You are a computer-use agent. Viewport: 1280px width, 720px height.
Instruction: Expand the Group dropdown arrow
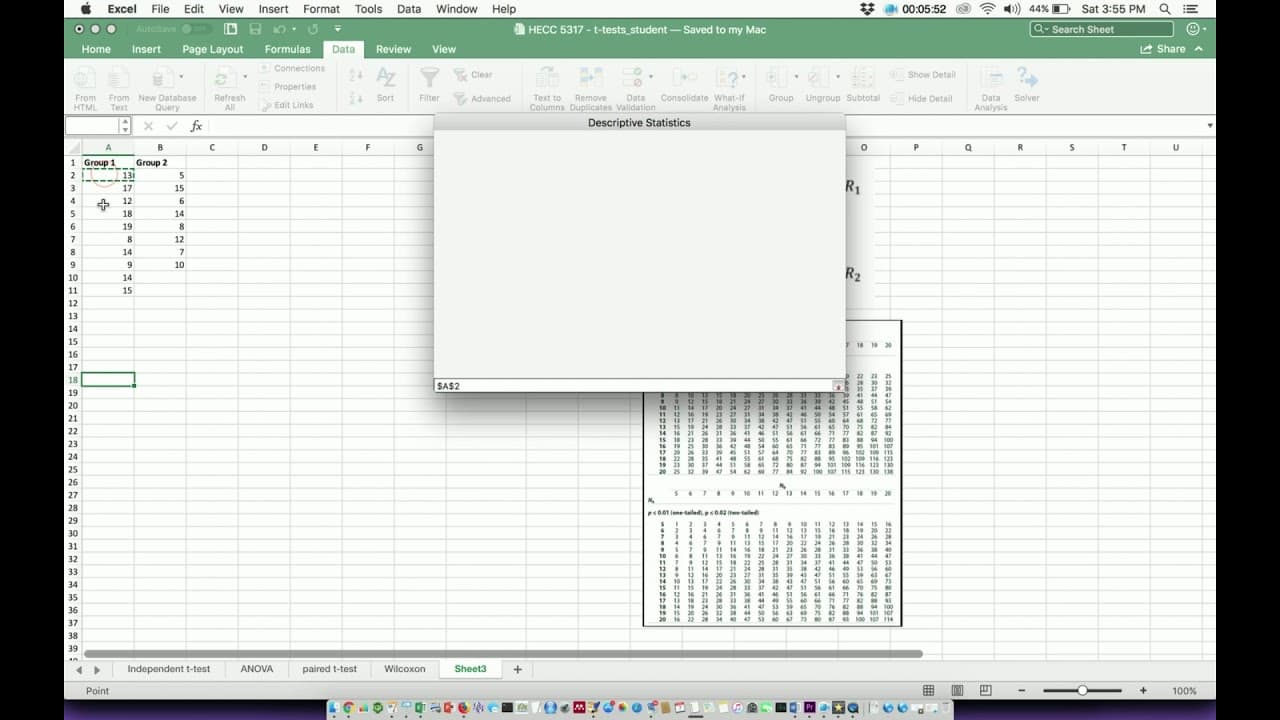point(796,77)
